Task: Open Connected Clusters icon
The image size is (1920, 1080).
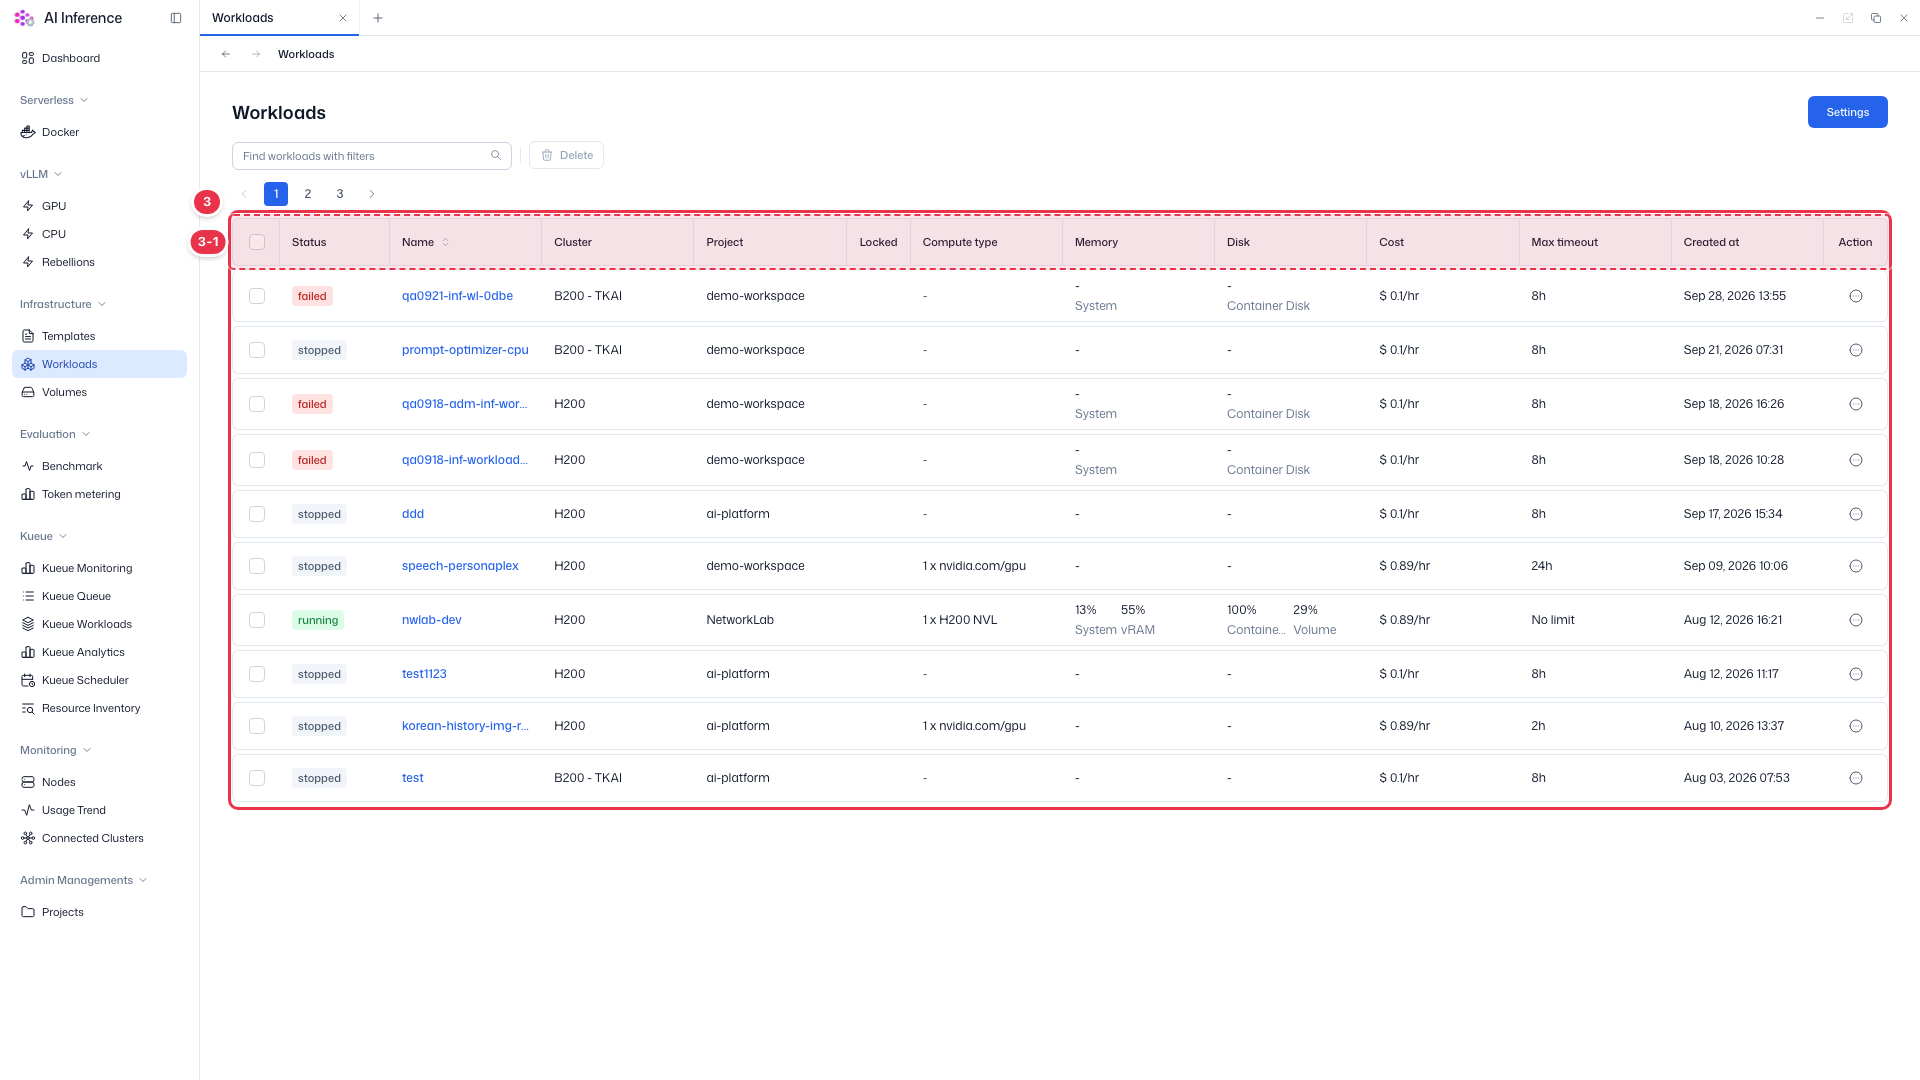Action: [x=28, y=838]
